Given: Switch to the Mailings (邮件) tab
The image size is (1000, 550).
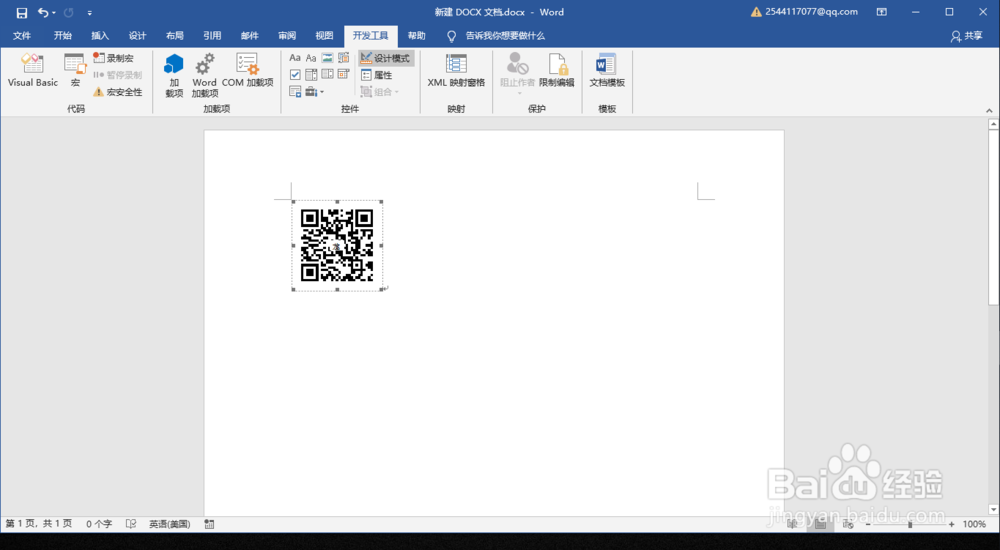Looking at the screenshot, I should click(249, 36).
